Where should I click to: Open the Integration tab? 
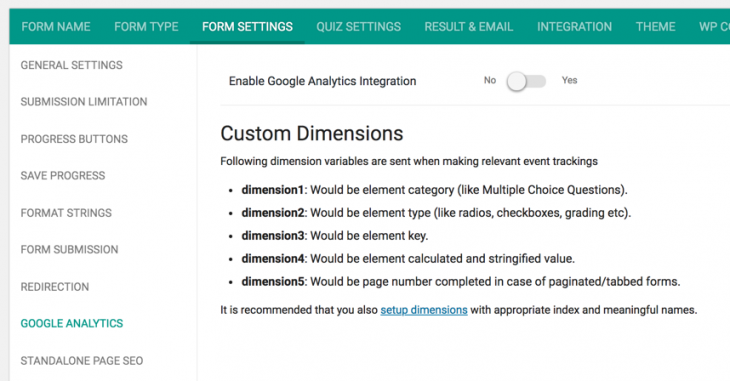[574, 27]
